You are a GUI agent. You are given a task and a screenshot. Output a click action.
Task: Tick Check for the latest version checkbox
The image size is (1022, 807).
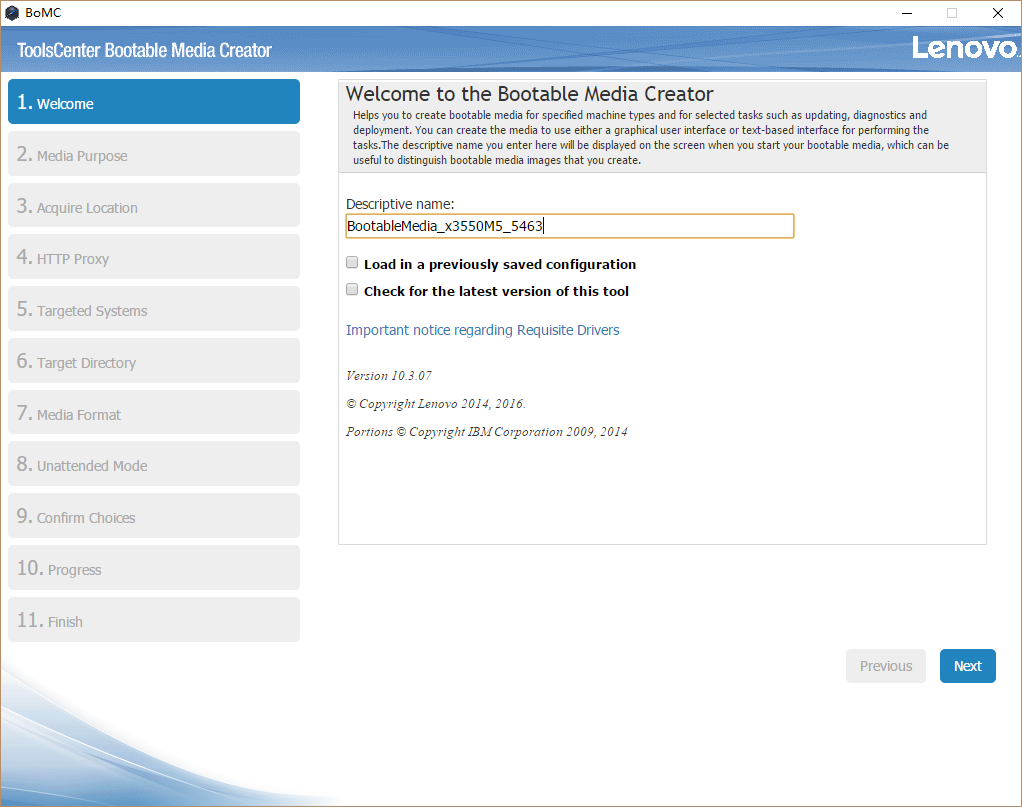(352, 289)
